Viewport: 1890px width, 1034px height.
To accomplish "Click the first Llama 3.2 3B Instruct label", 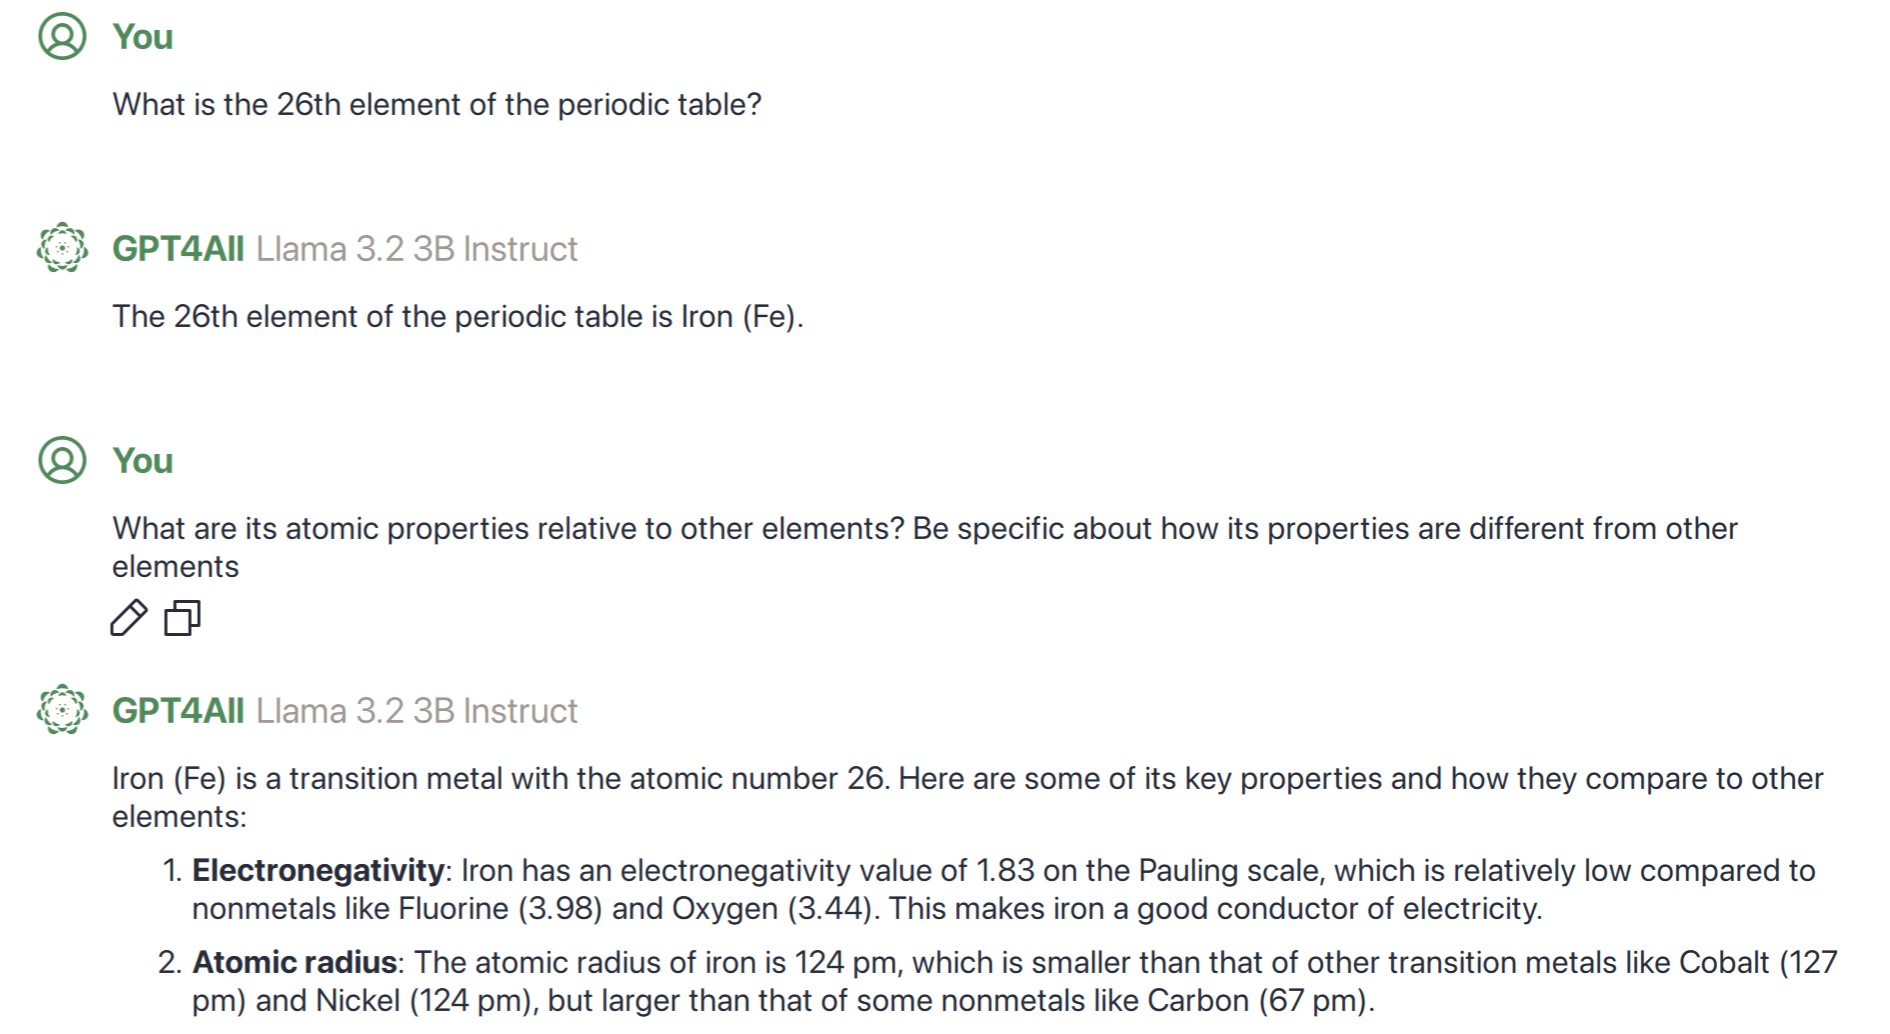I will [416, 249].
